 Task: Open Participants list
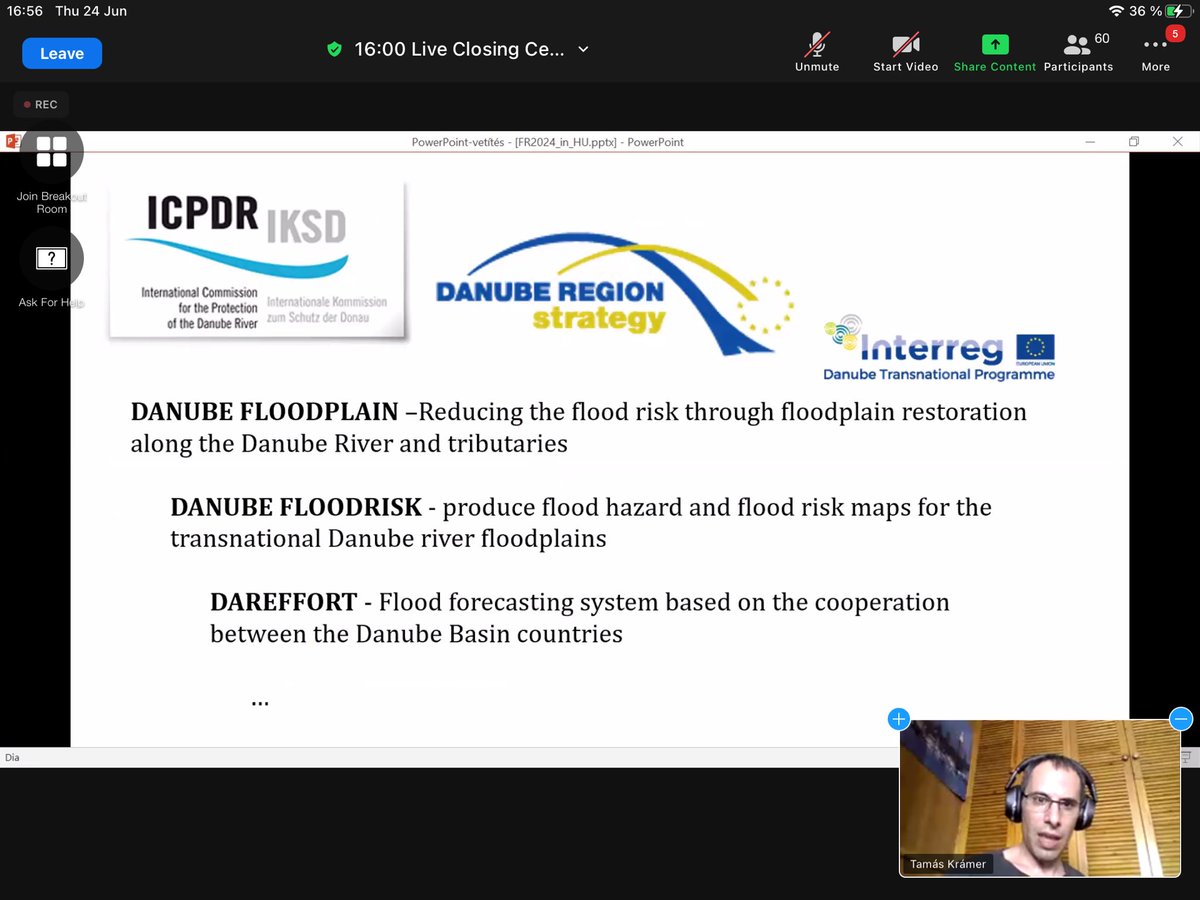[1078, 52]
